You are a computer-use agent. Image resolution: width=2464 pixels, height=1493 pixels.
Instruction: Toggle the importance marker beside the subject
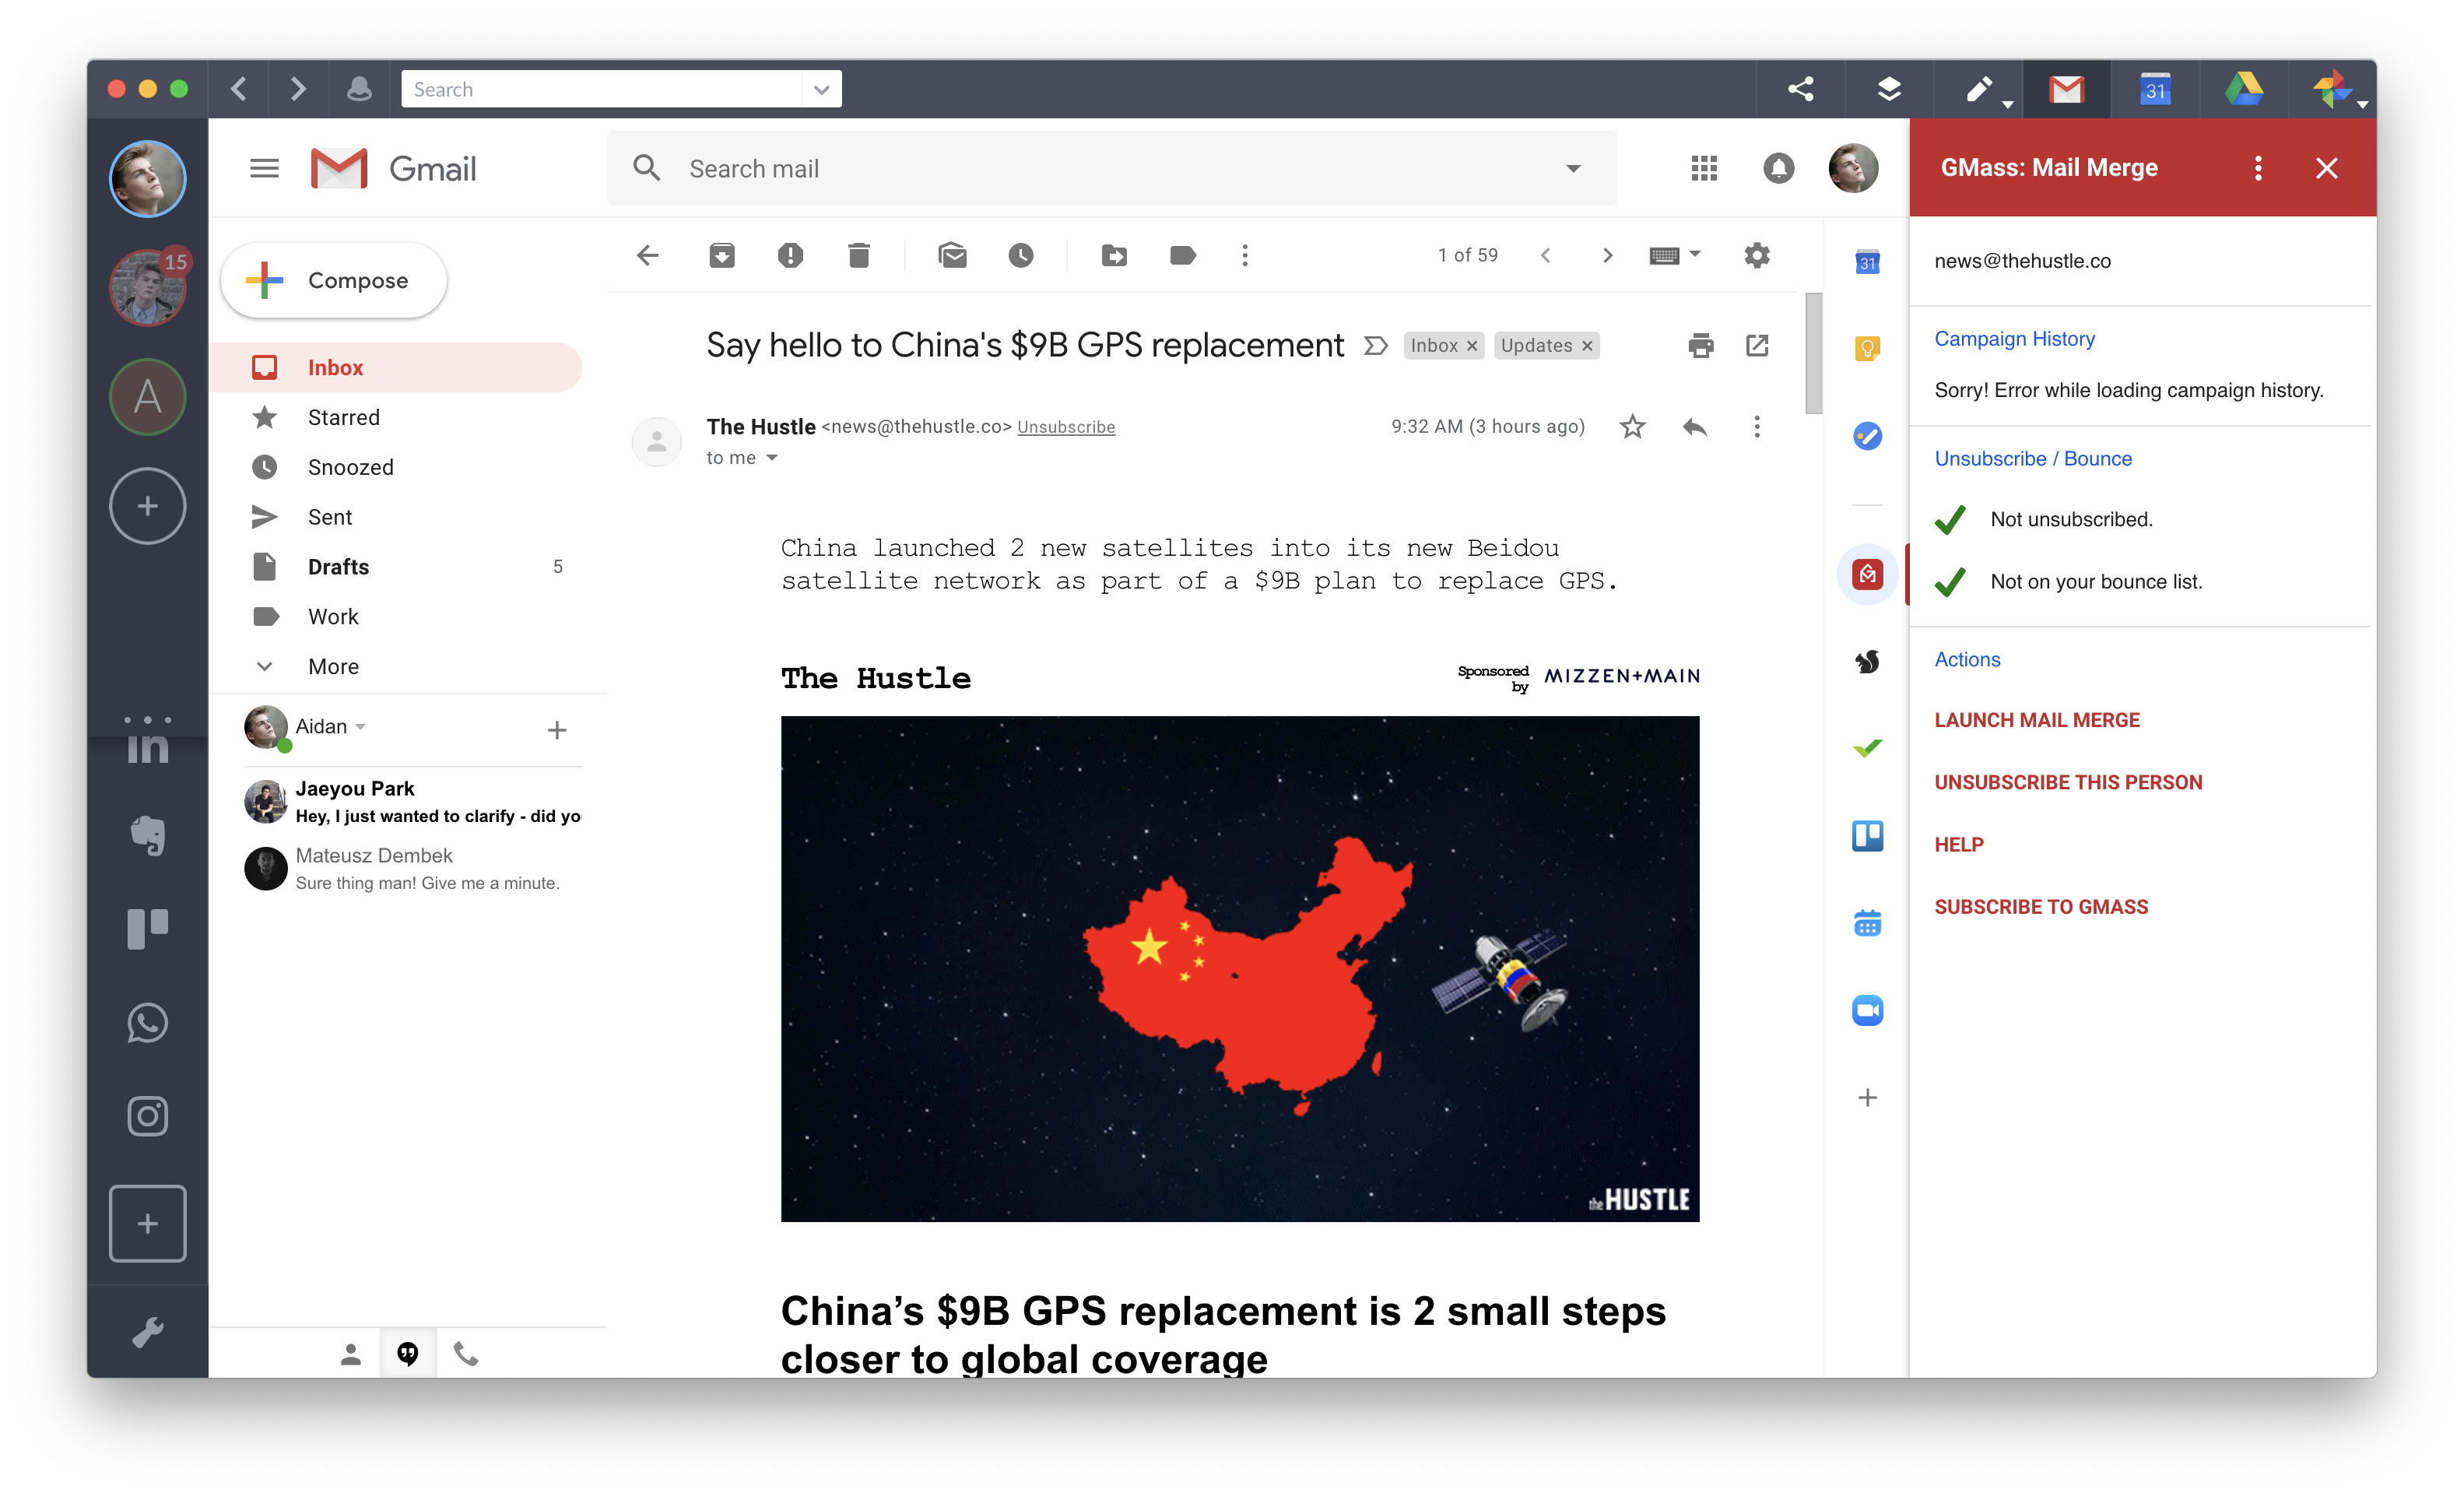[1376, 346]
